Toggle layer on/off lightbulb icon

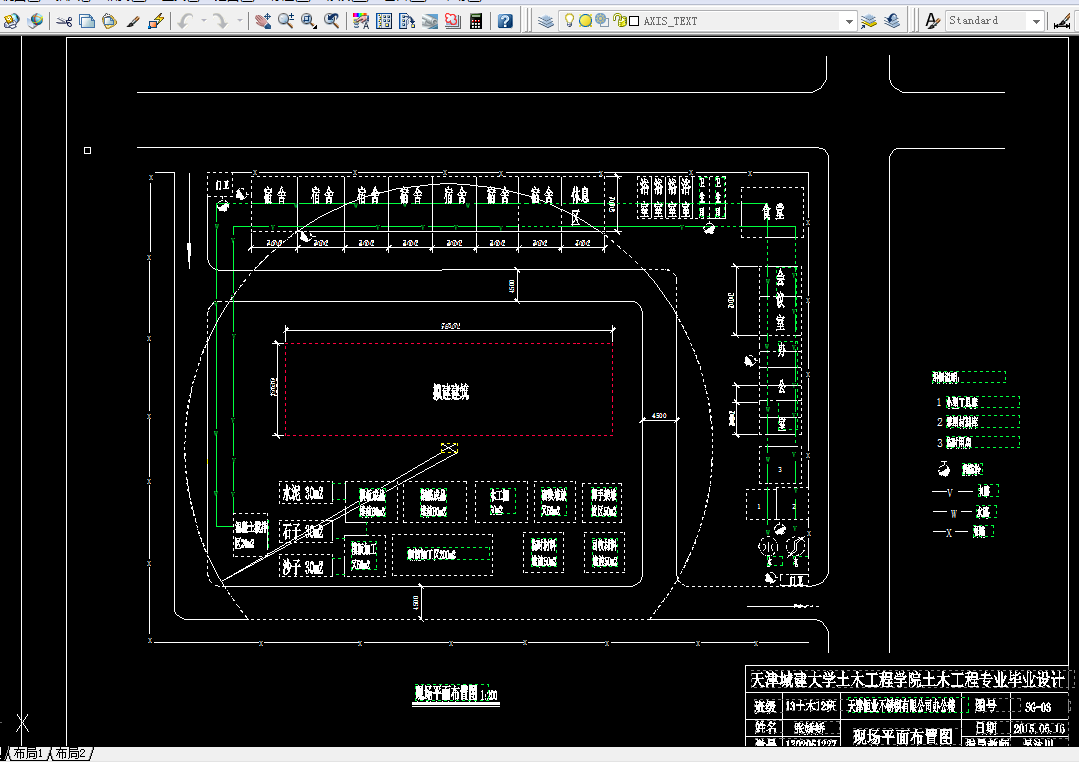pyautogui.click(x=569, y=21)
